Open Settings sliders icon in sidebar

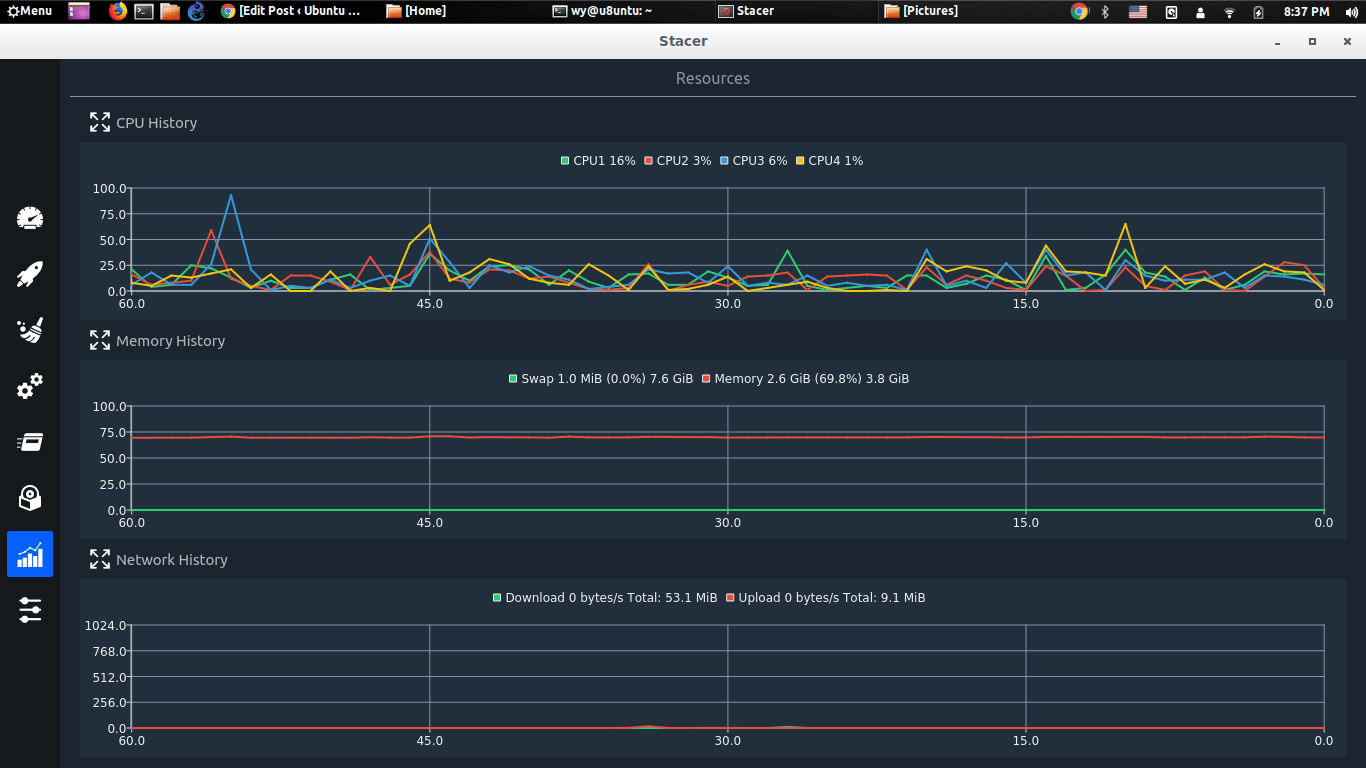click(30, 610)
